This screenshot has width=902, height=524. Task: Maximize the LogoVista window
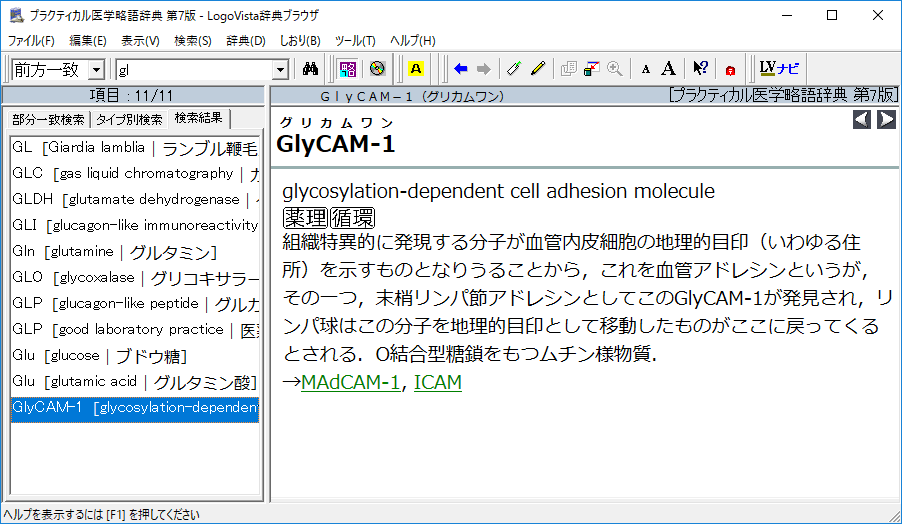pyautogui.click(x=832, y=16)
